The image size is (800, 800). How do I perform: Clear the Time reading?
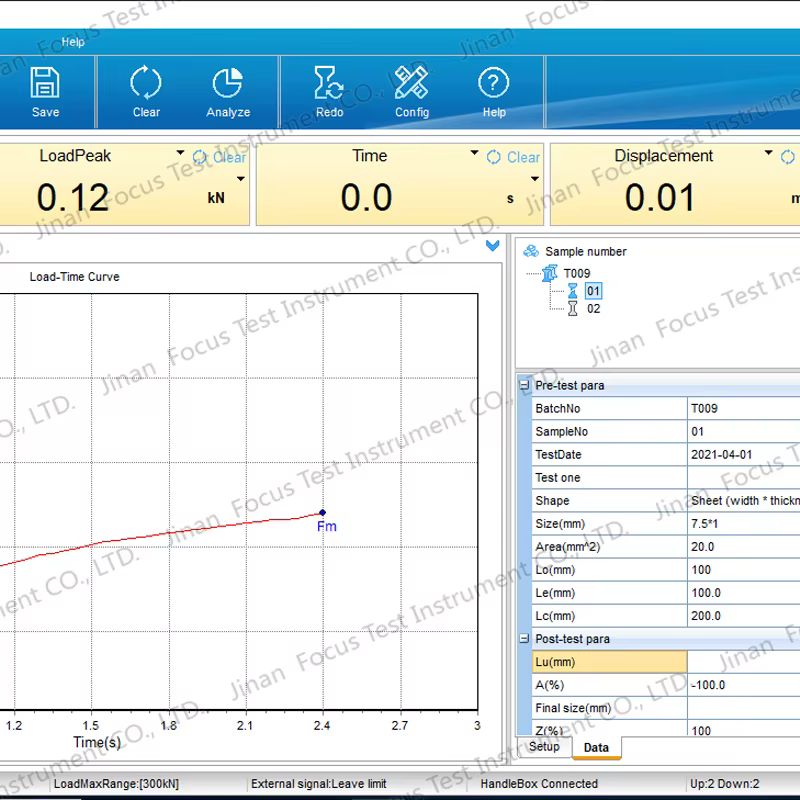tap(514, 157)
